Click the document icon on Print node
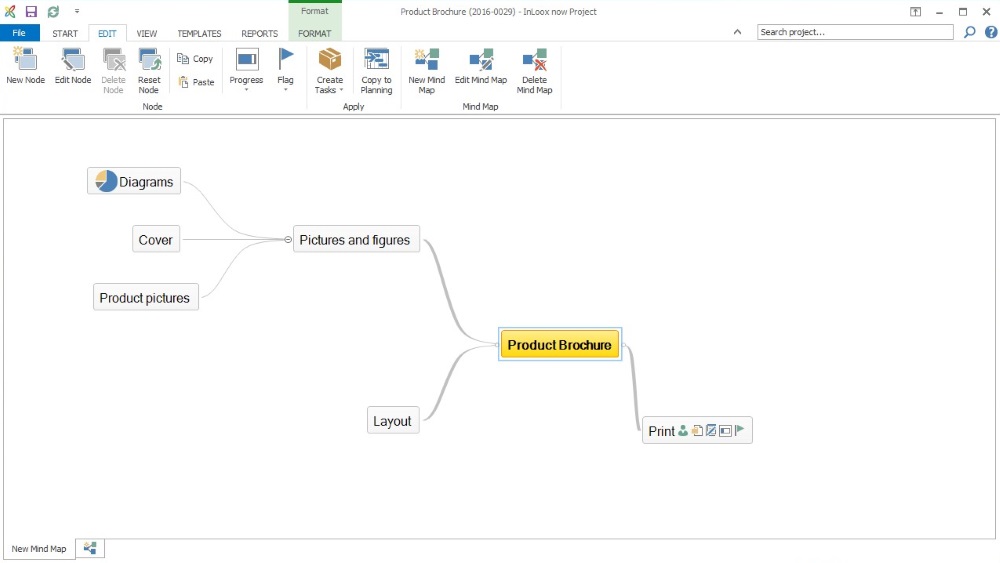Viewport: 1000px width, 563px height. point(697,430)
